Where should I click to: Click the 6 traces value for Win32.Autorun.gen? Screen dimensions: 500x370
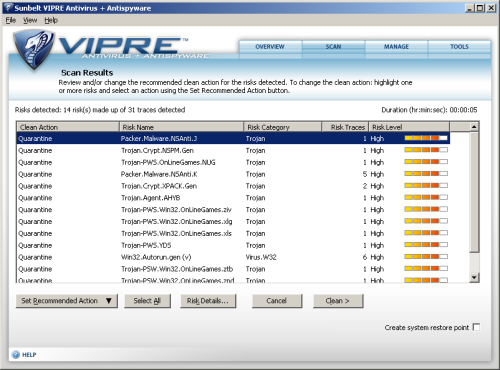tap(365, 257)
